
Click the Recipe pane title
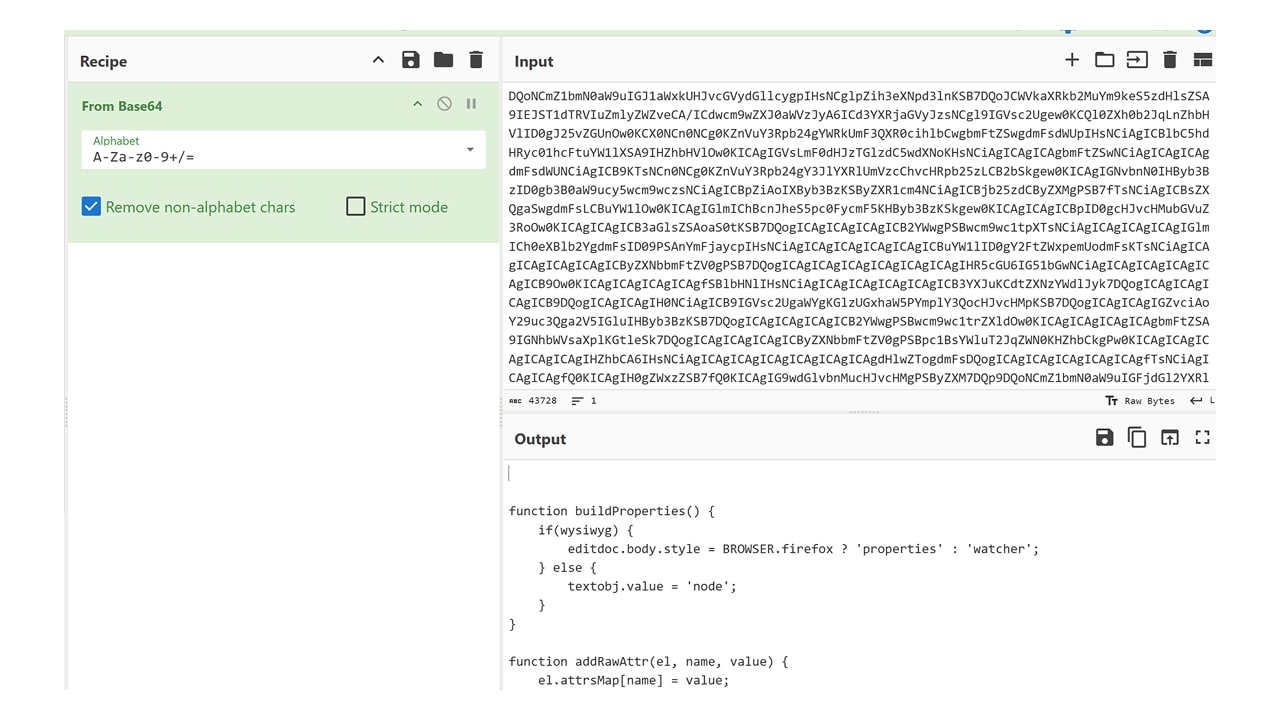pyautogui.click(x=103, y=62)
